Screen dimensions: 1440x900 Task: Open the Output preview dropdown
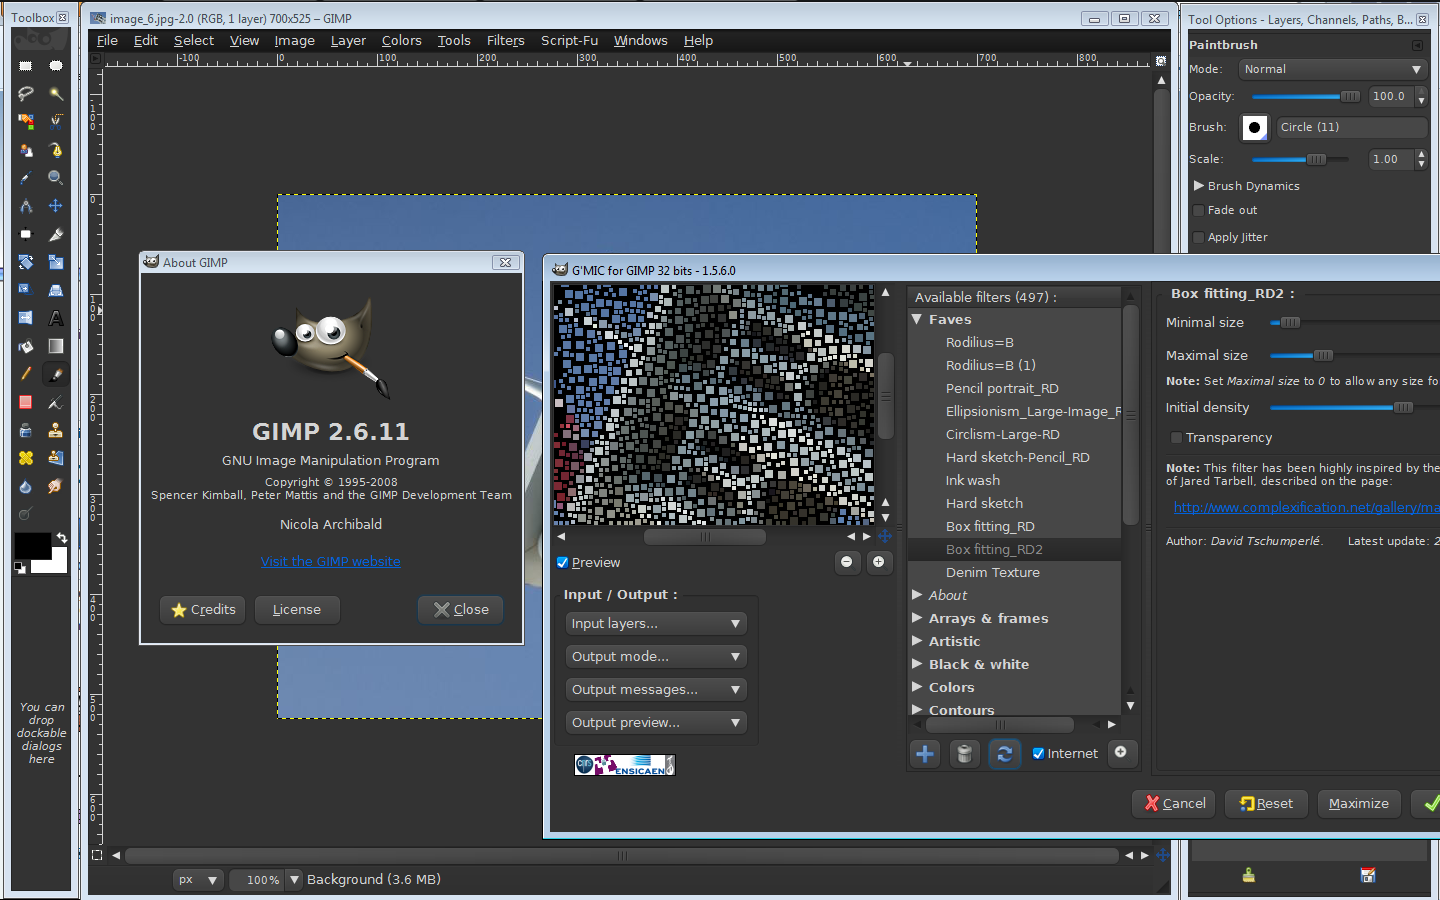click(656, 723)
